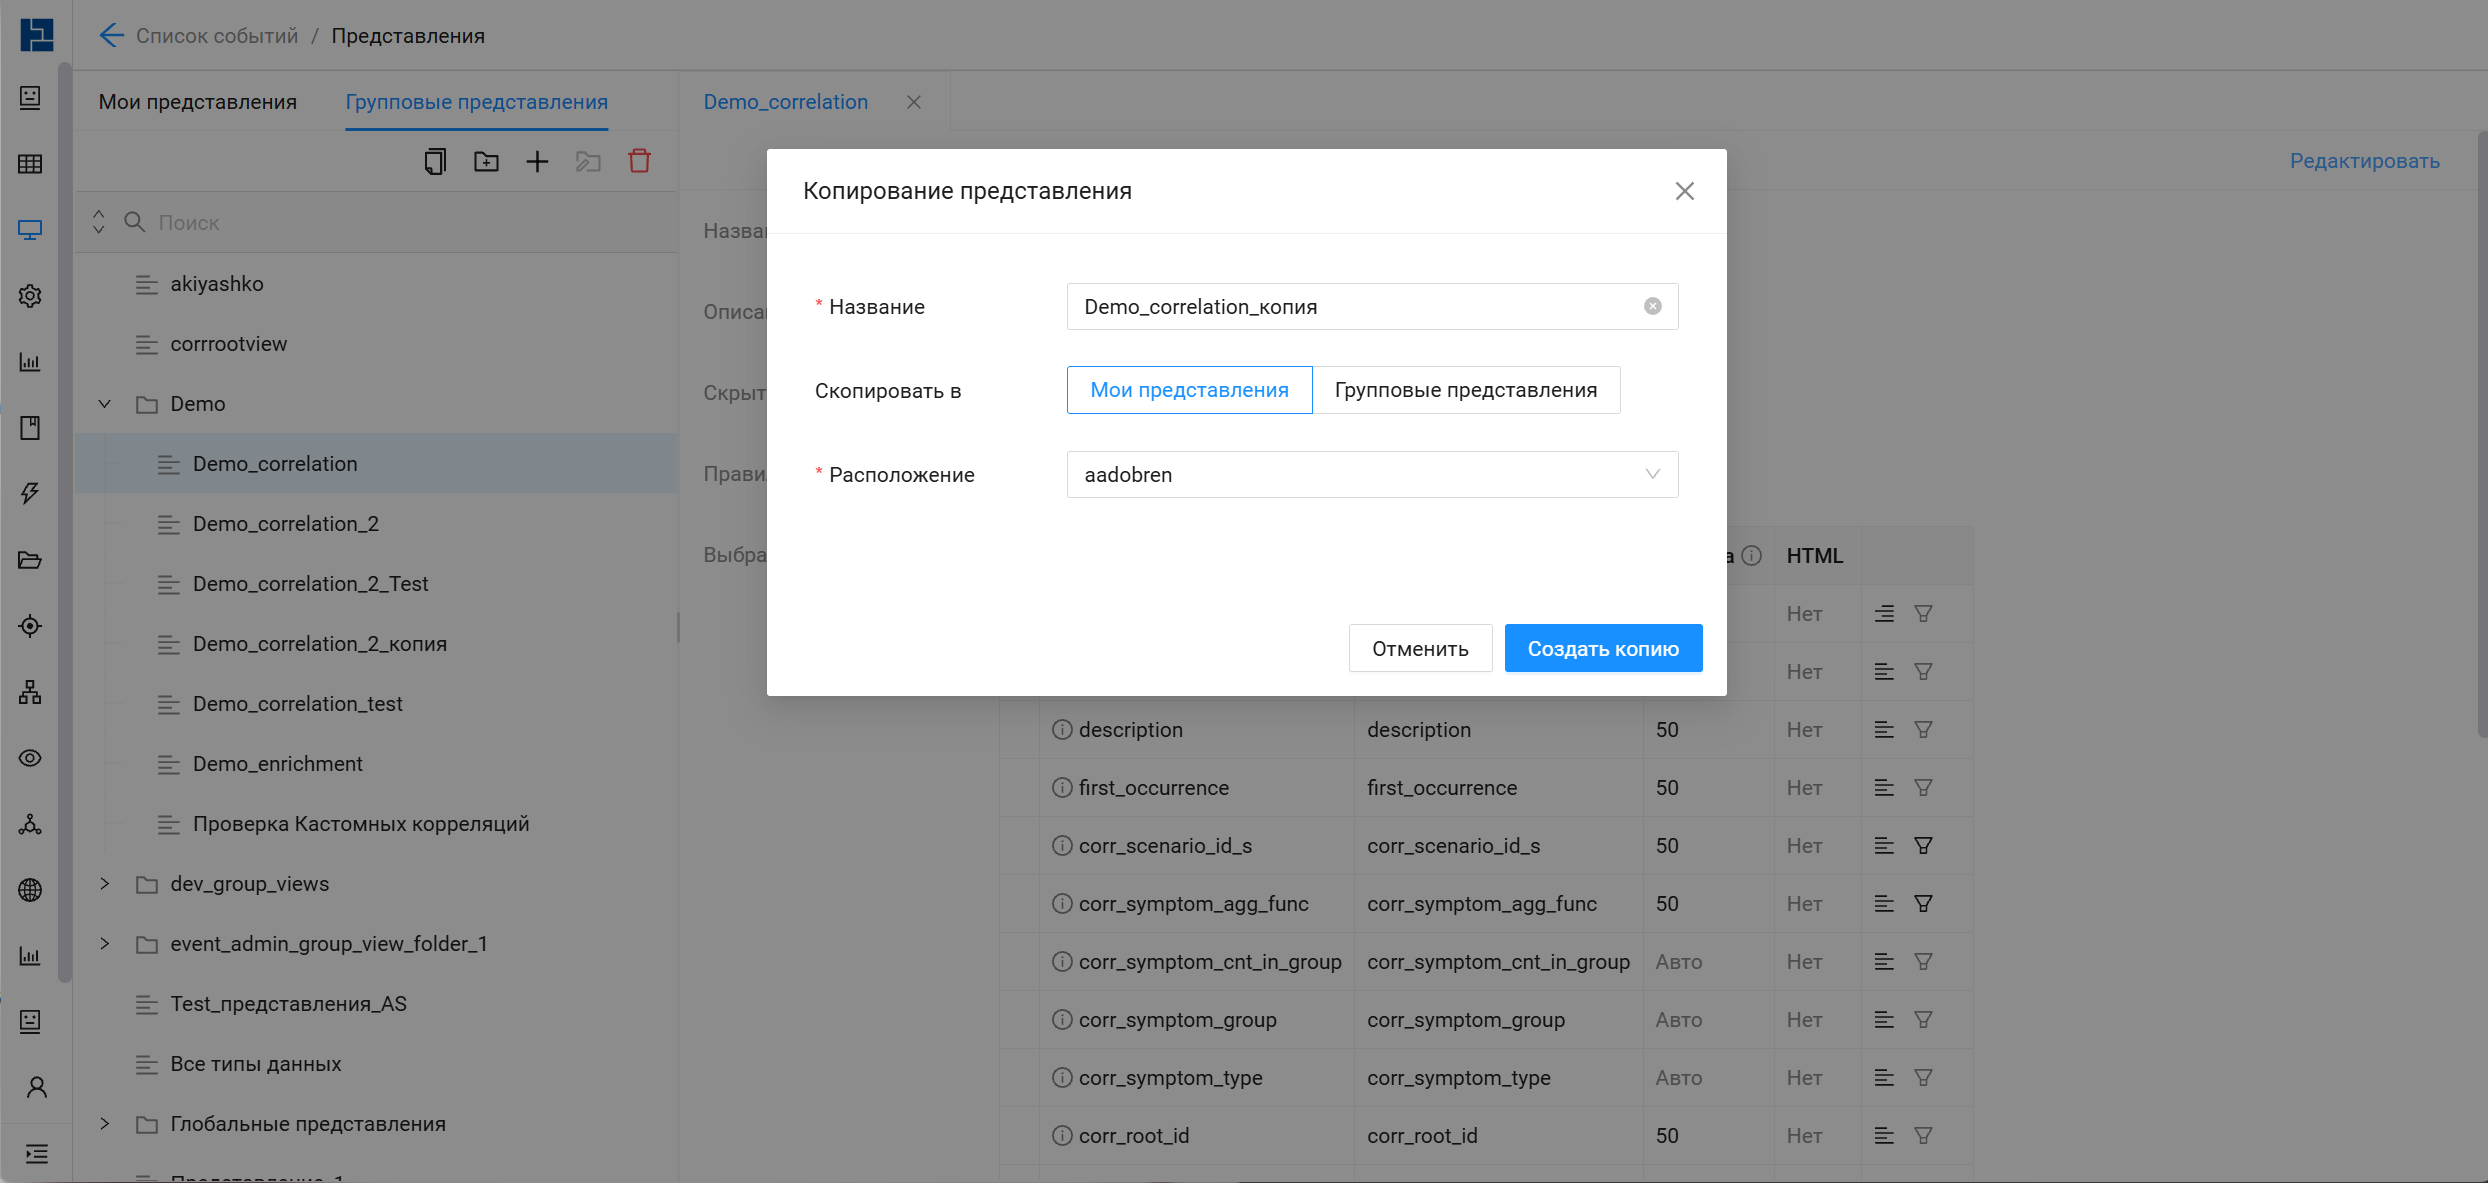Open the Расположение dropdown aadobren
The width and height of the screenshot is (2488, 1183).
[1372, 475]
